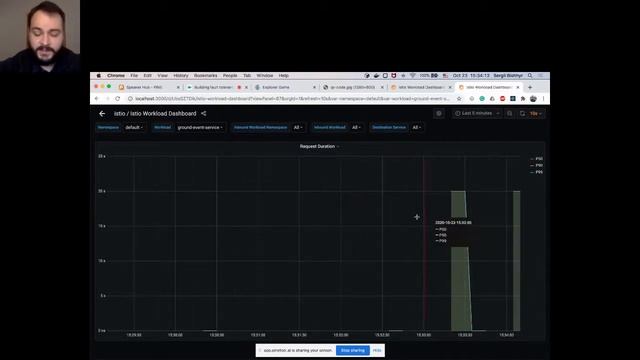
Task: Open the 10s refresh interval dropdown
Action: (536, 113)
